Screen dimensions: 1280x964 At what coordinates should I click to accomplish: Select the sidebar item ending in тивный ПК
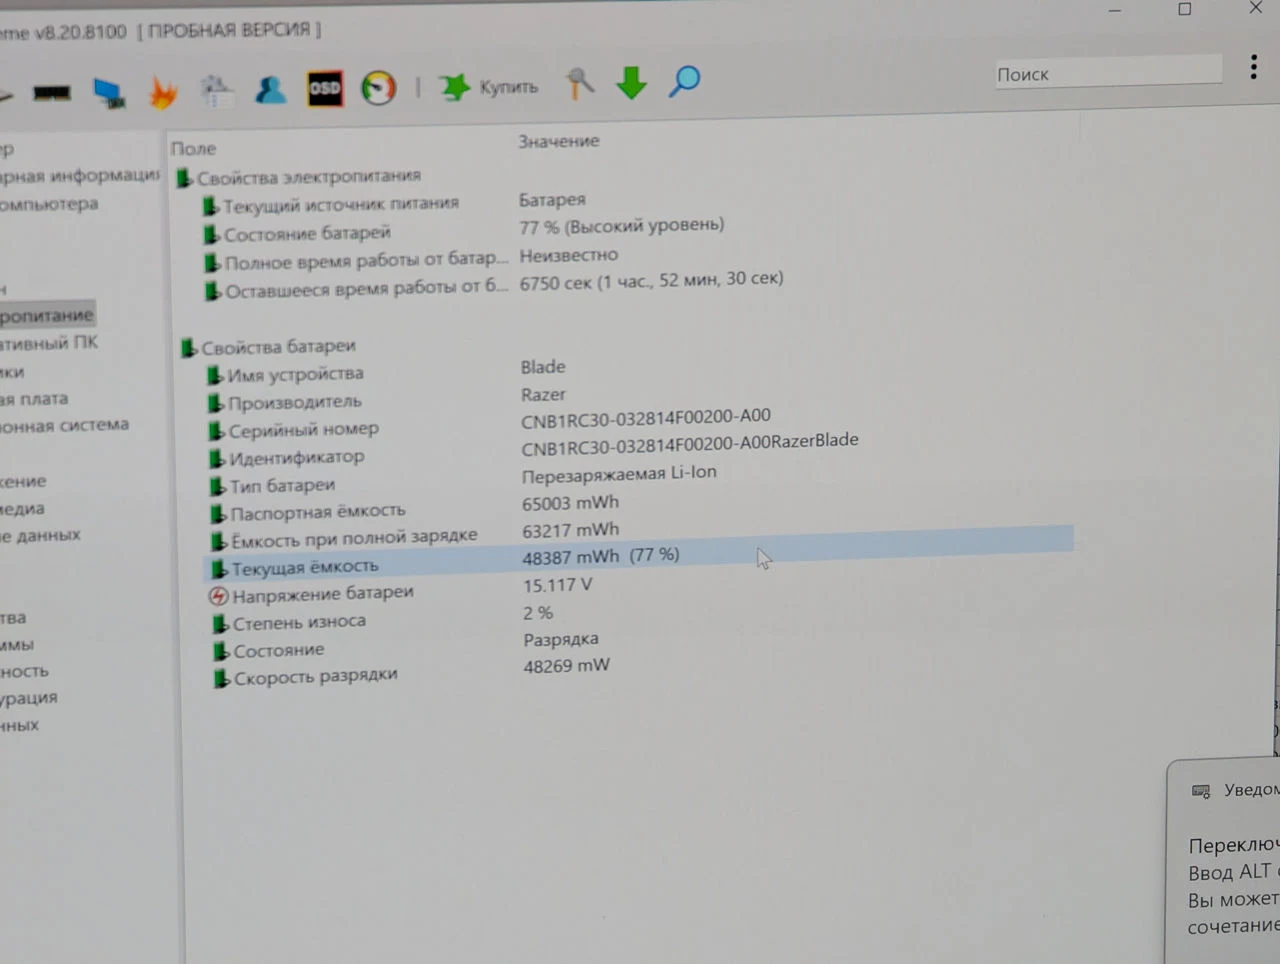pos(49,342)
